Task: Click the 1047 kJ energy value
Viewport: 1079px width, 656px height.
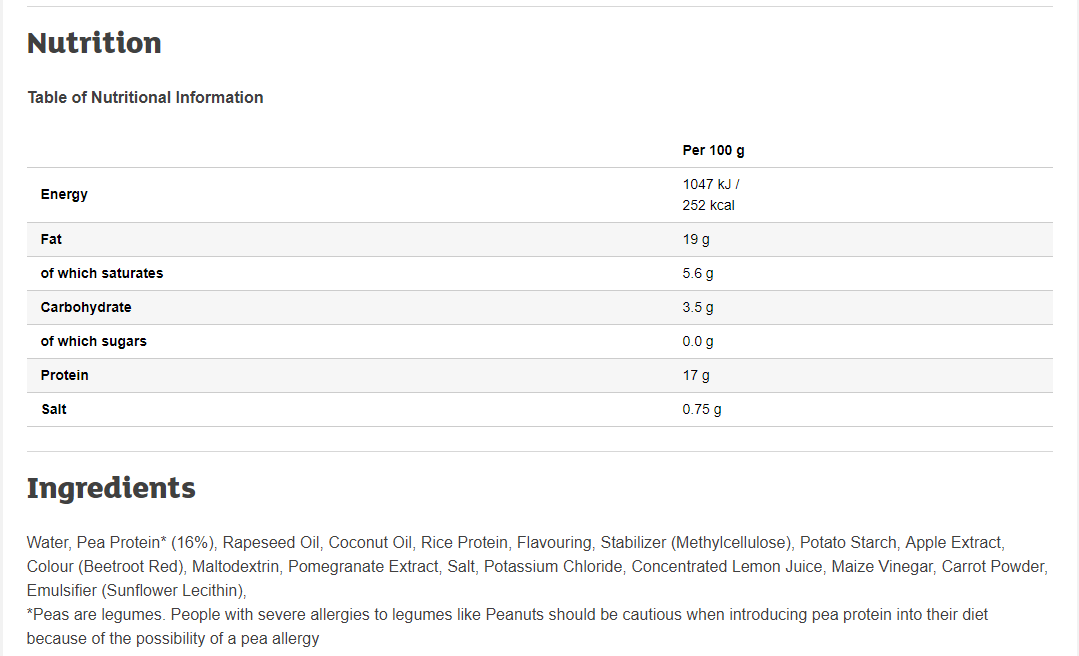Action: pyautogui.click(x=710, y=184)
